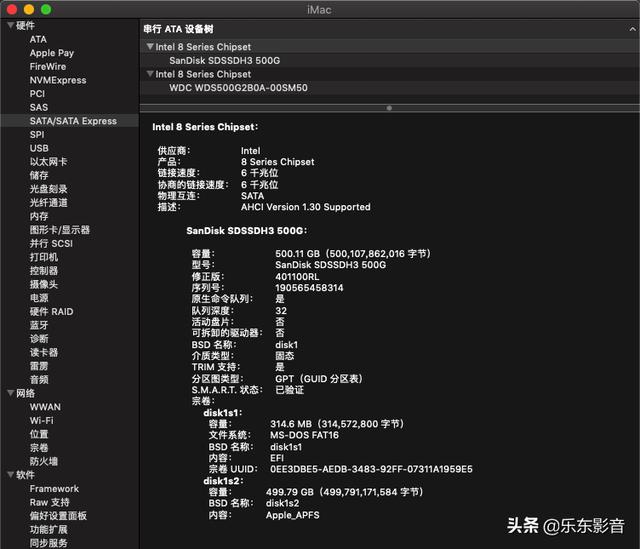640x549 pixels.
Task: Collapse the first Intel 8 Series Chipset row
Action: pos(150,47)
